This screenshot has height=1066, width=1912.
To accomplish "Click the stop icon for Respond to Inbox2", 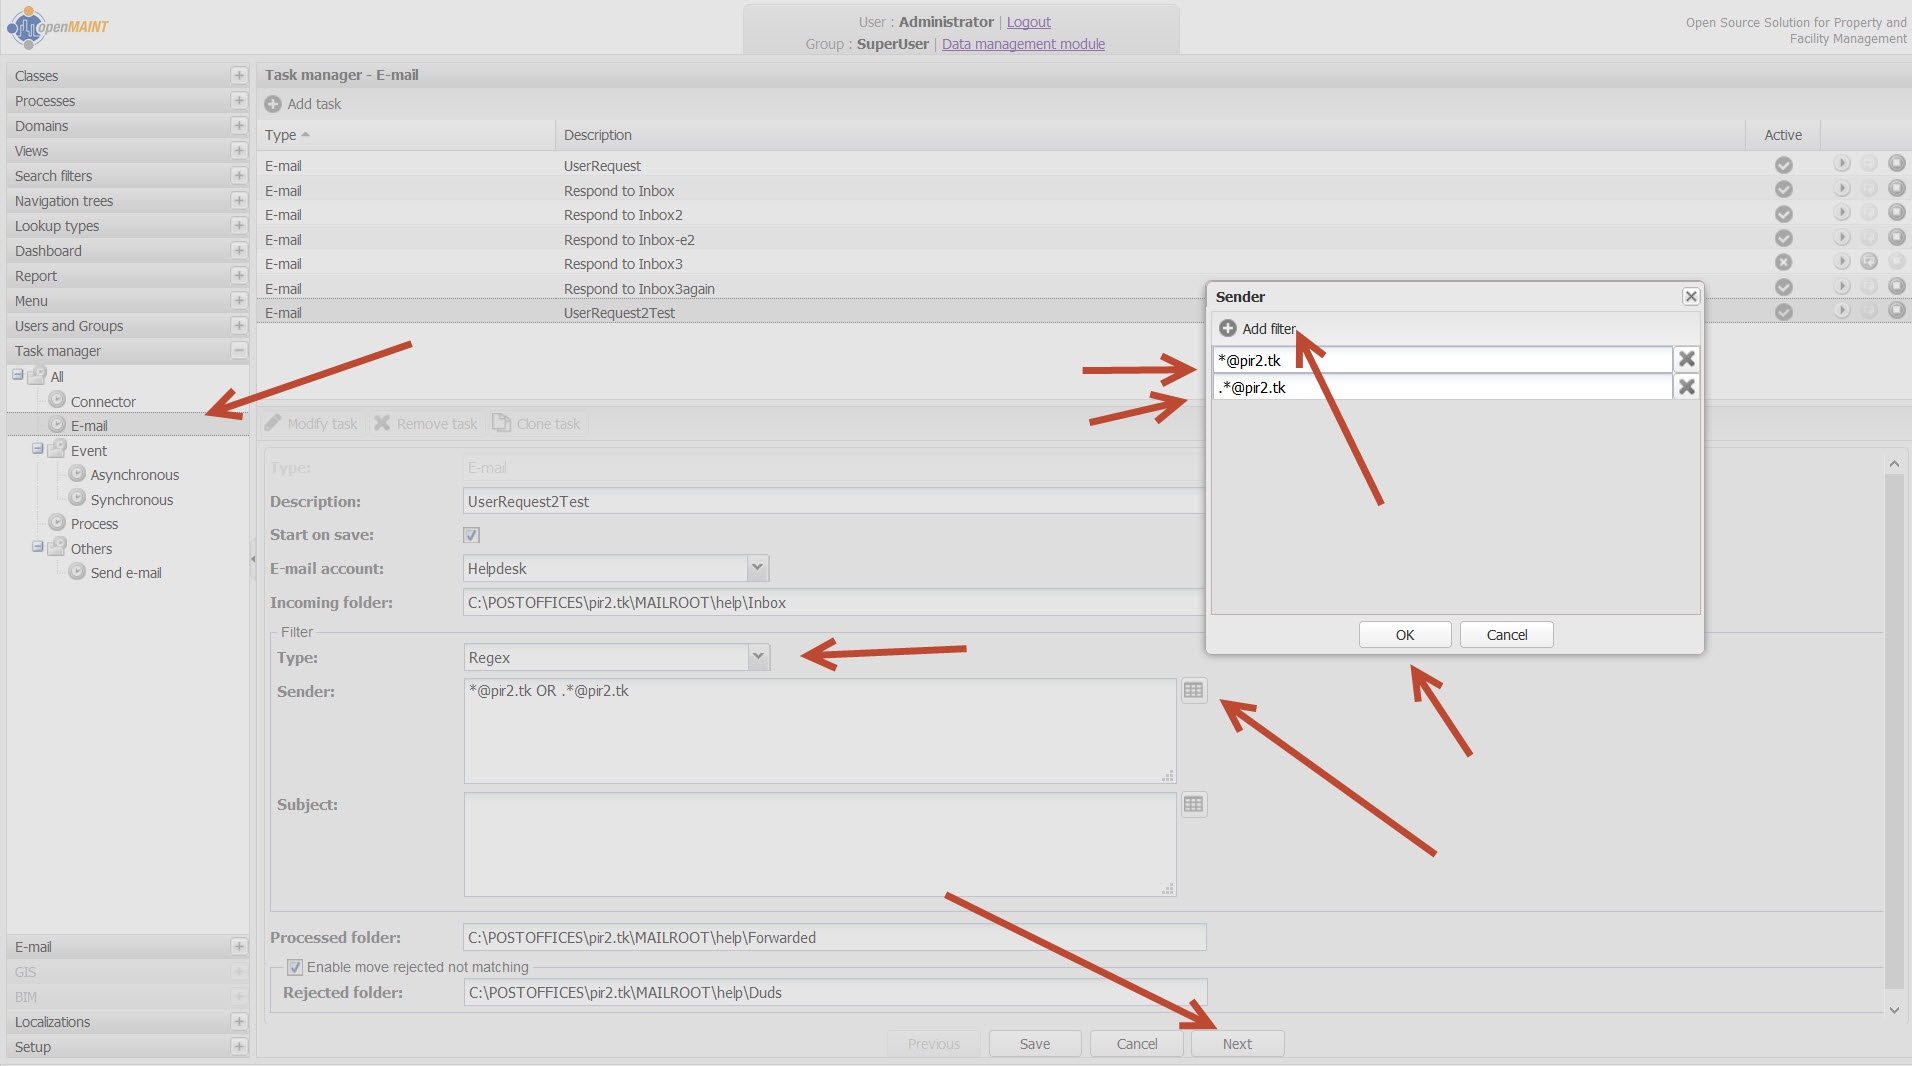I will 1895,213.
